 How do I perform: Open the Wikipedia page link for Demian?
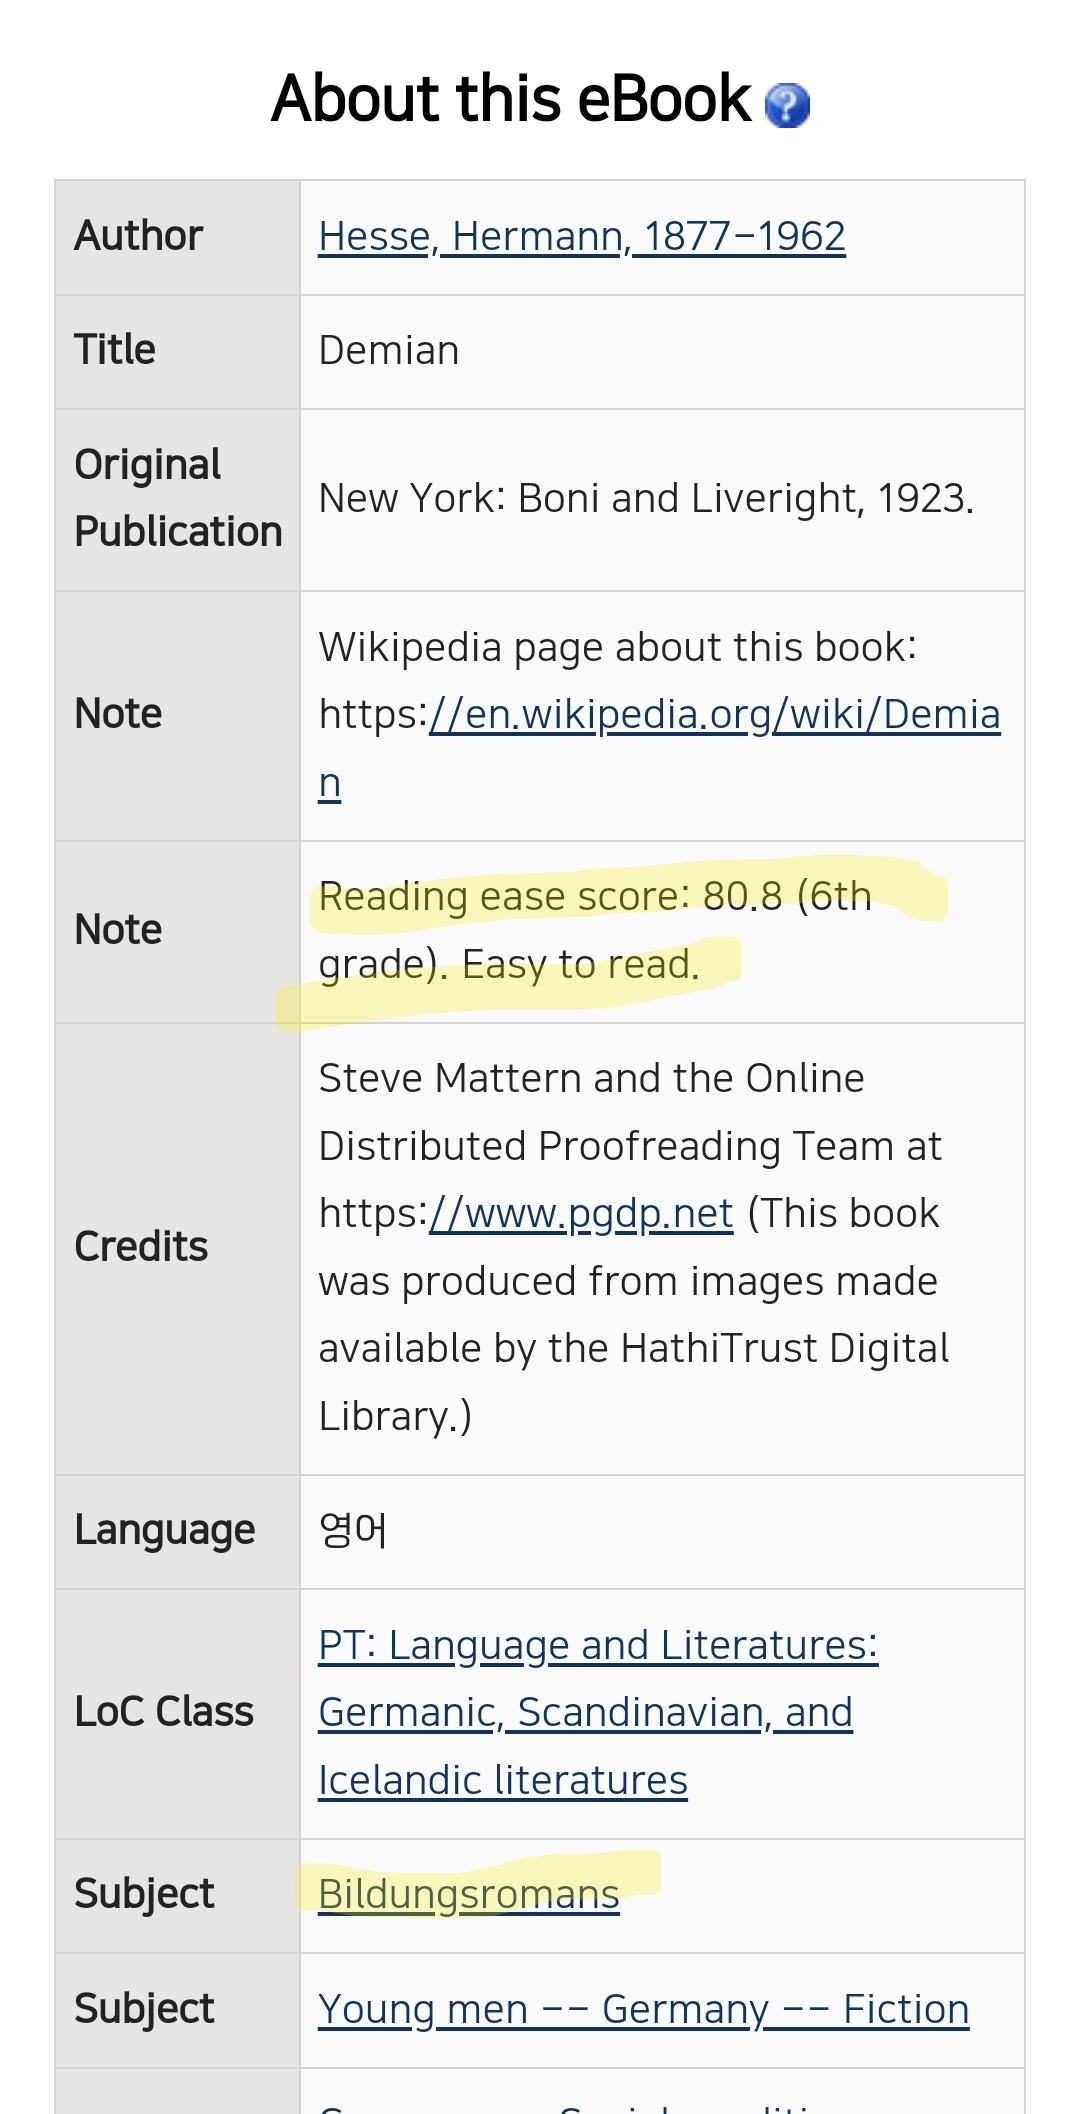(714, 715)
